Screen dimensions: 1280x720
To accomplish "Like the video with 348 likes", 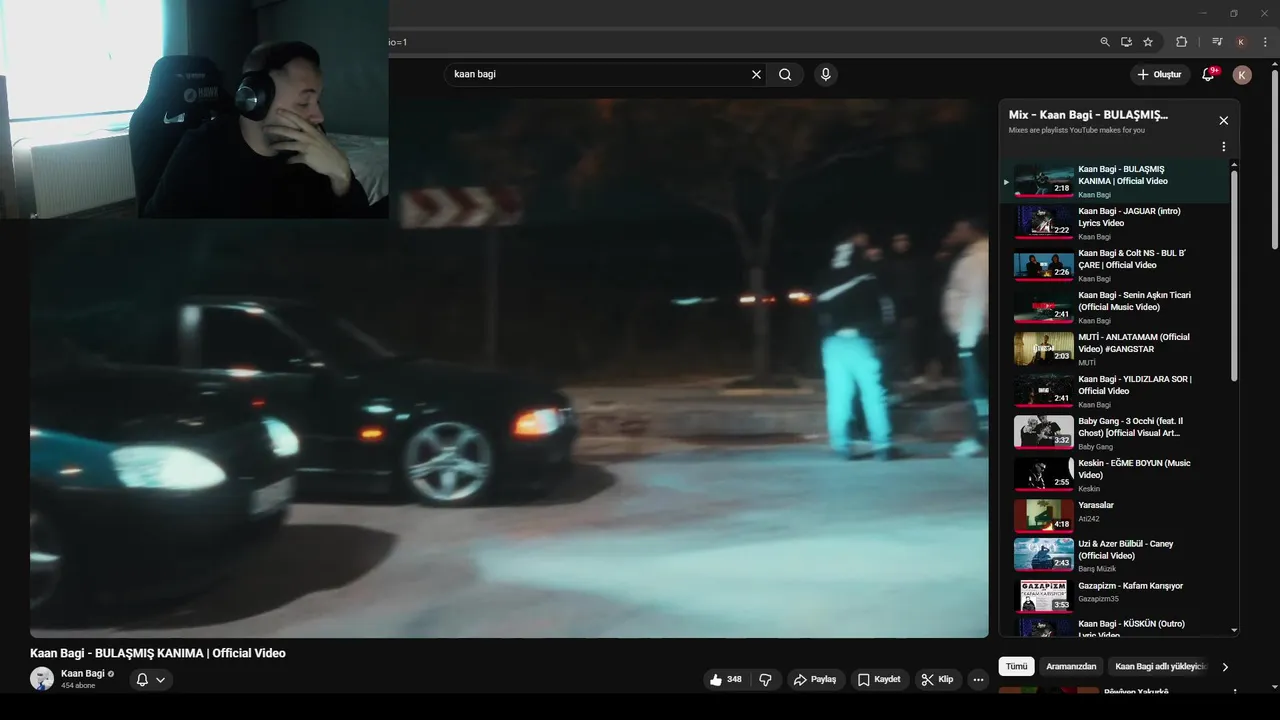I will point(725,679).
